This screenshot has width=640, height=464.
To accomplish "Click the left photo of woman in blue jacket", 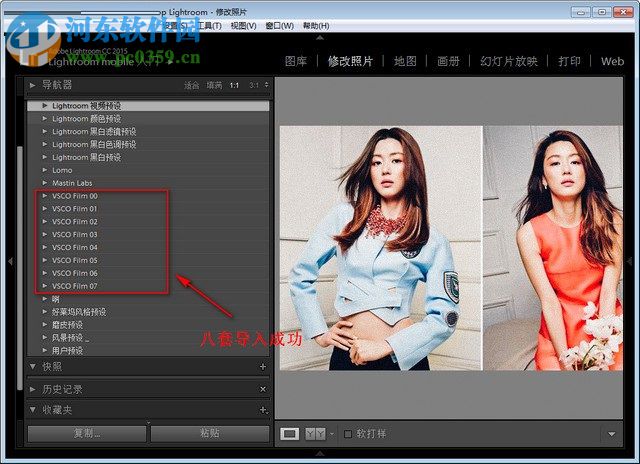I will tap(380, 247).
